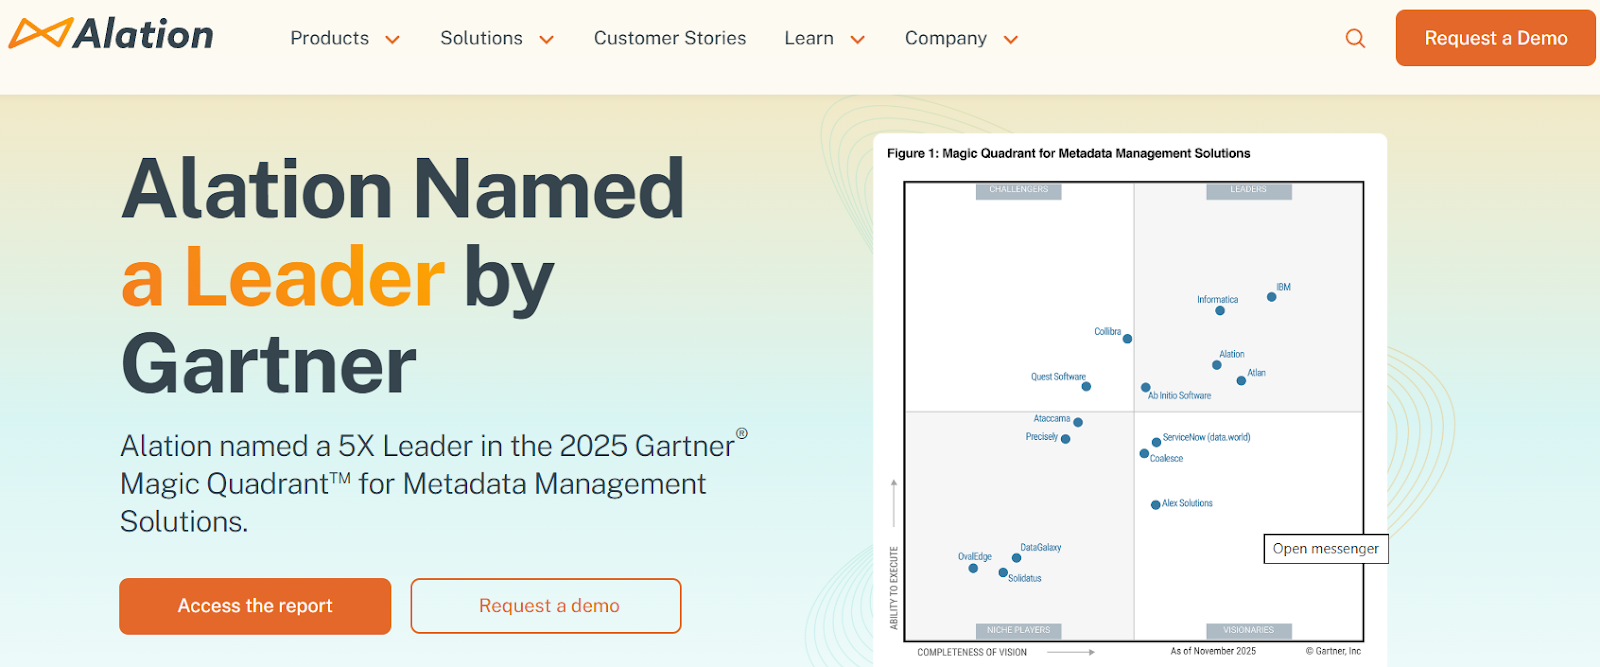This screenshot has height=667, width=1600.
Task: Expand the Products chevron arrow
Action: (393, 40)
